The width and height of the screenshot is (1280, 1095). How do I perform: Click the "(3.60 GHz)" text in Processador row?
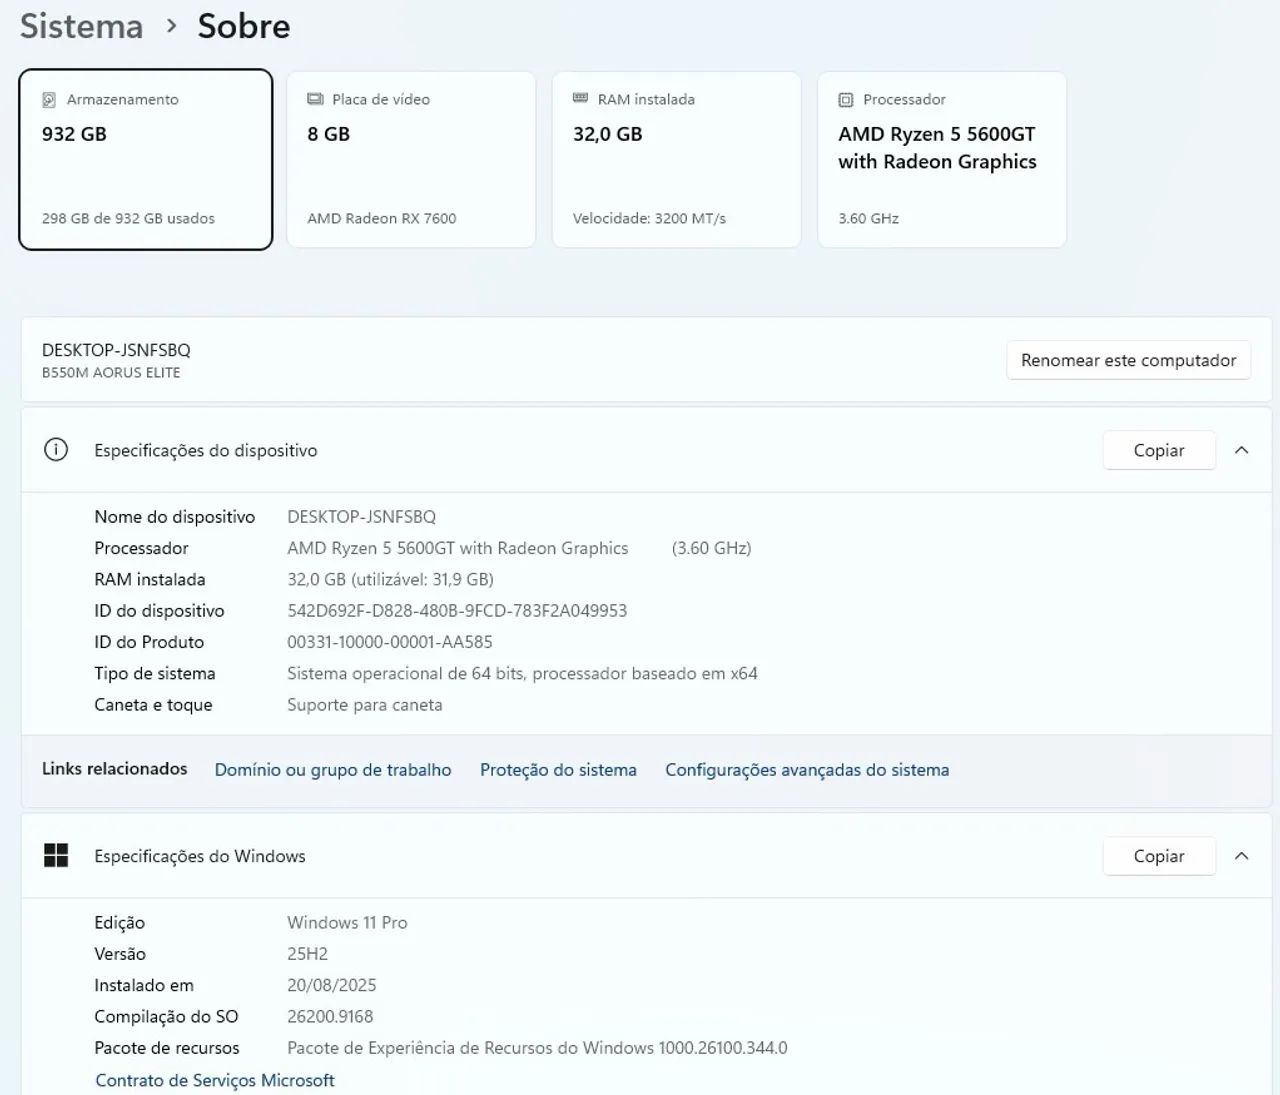point(711,548)
